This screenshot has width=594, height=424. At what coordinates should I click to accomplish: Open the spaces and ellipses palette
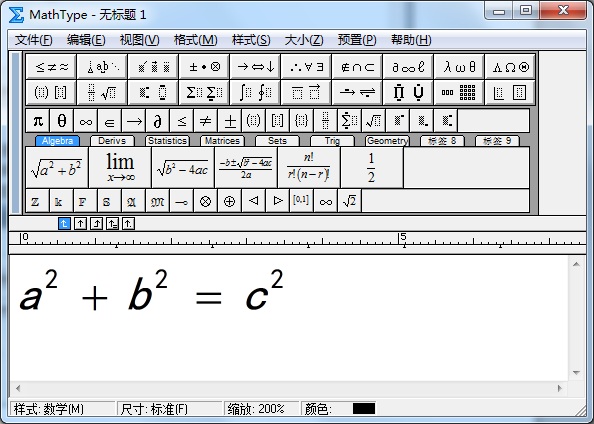pos(102,67)
